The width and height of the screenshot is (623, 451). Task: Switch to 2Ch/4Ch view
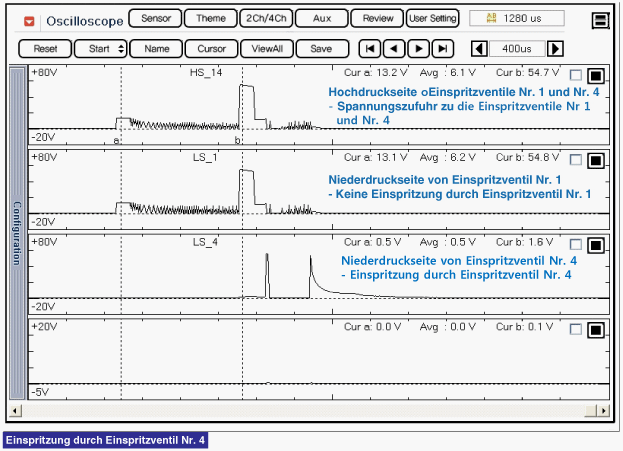265,18
